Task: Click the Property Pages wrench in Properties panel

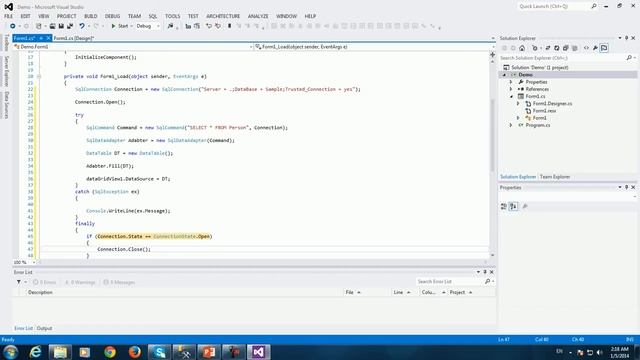Action: point(525,207)
